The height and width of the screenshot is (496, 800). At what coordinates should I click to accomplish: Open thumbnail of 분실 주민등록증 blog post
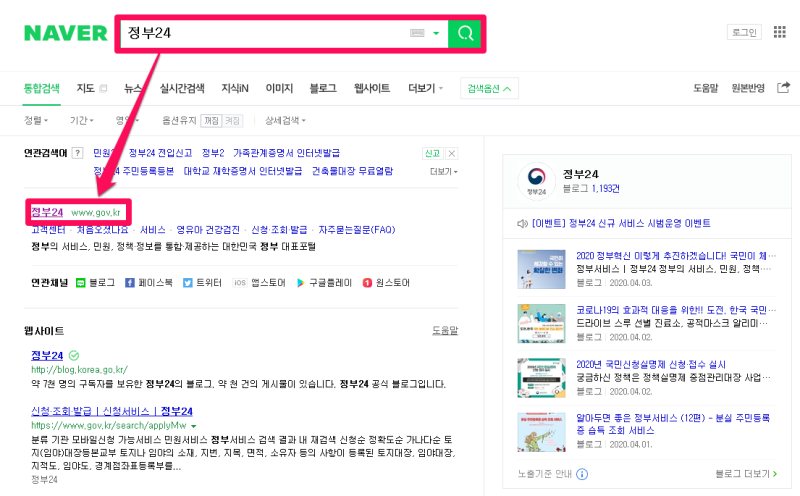pos(541,432)
